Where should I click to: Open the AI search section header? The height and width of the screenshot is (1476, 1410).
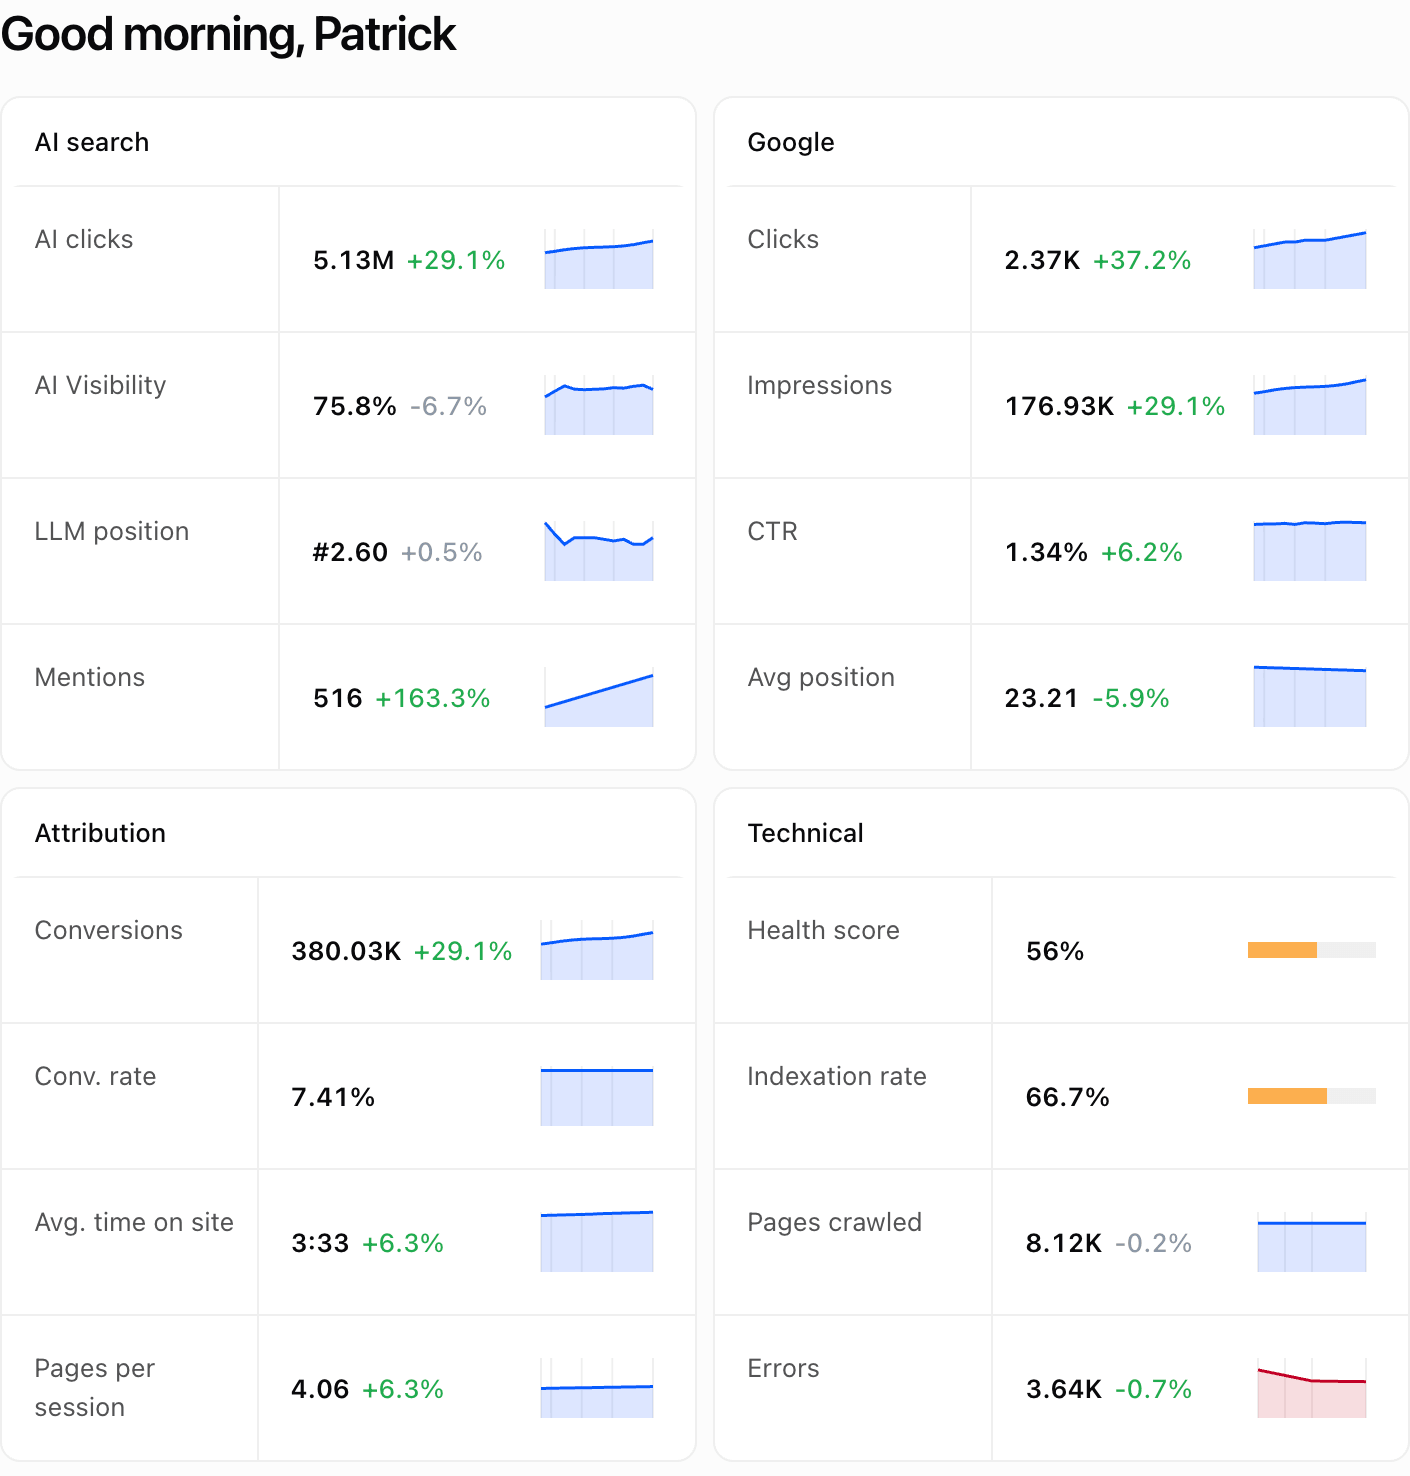pos(92,142)
